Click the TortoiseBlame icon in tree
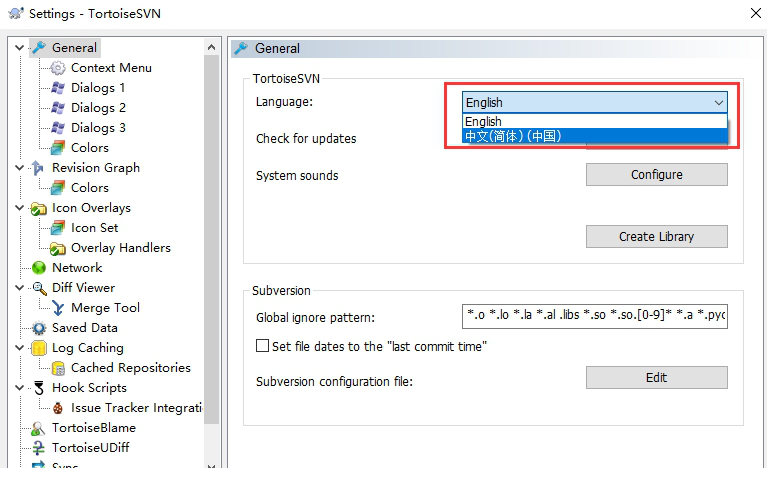 pos(39,428)
